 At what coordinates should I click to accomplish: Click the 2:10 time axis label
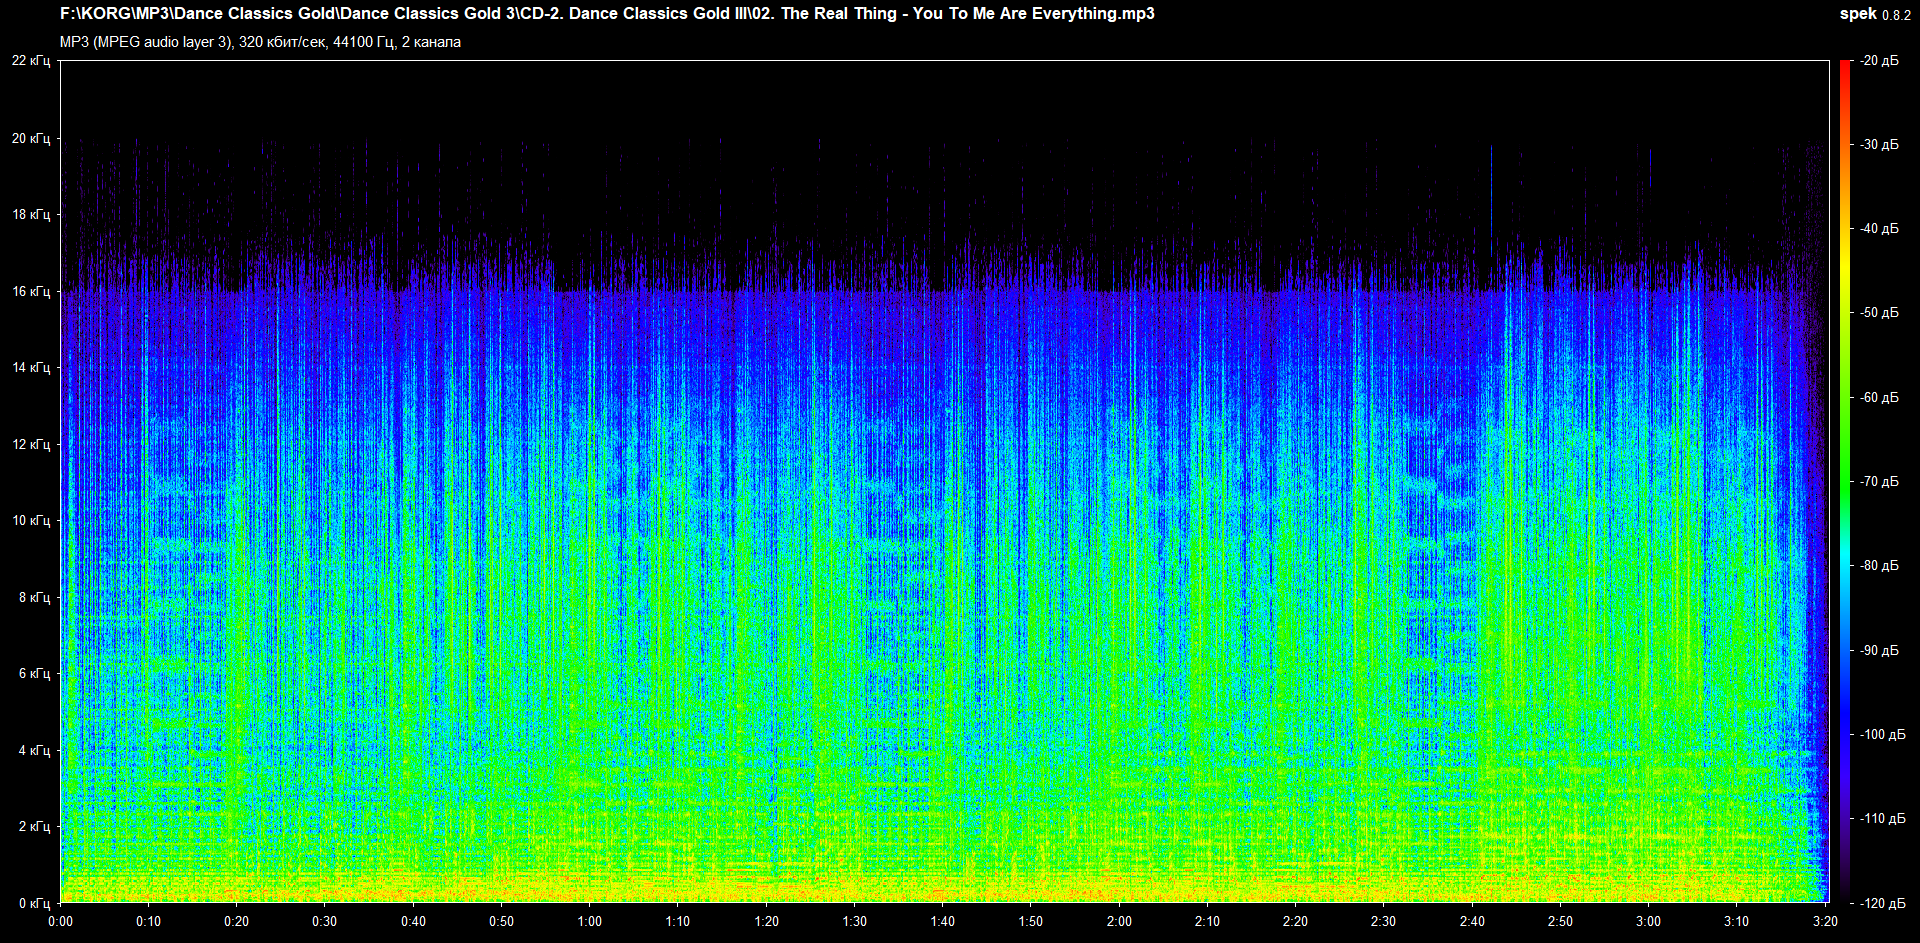(1208, 921)
